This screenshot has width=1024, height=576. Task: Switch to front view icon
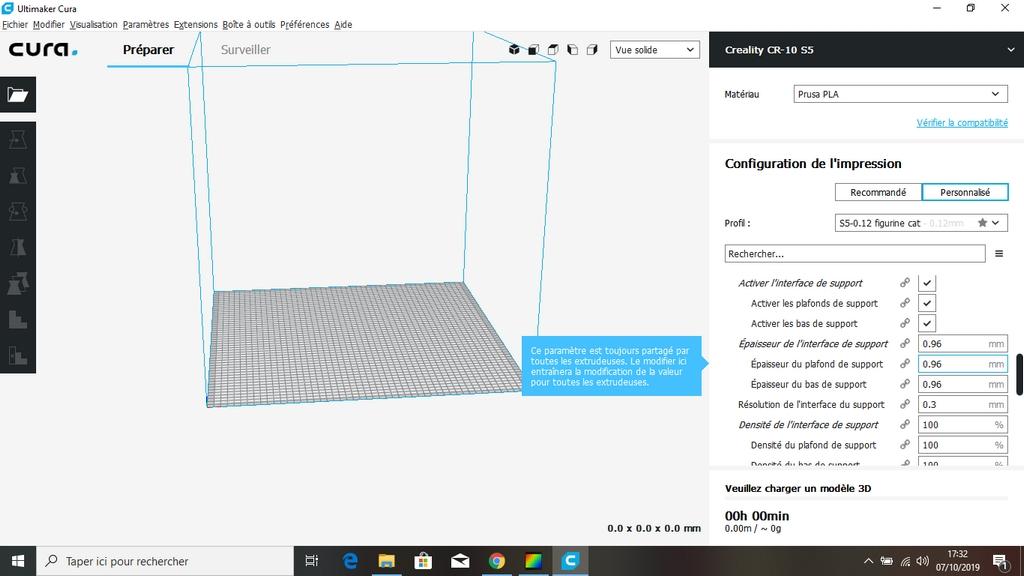tap(534, 50)
